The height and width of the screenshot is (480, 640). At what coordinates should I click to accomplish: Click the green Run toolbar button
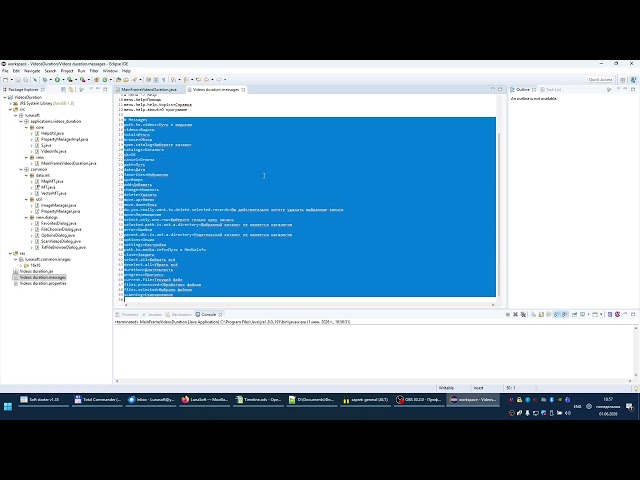[58, 80]
